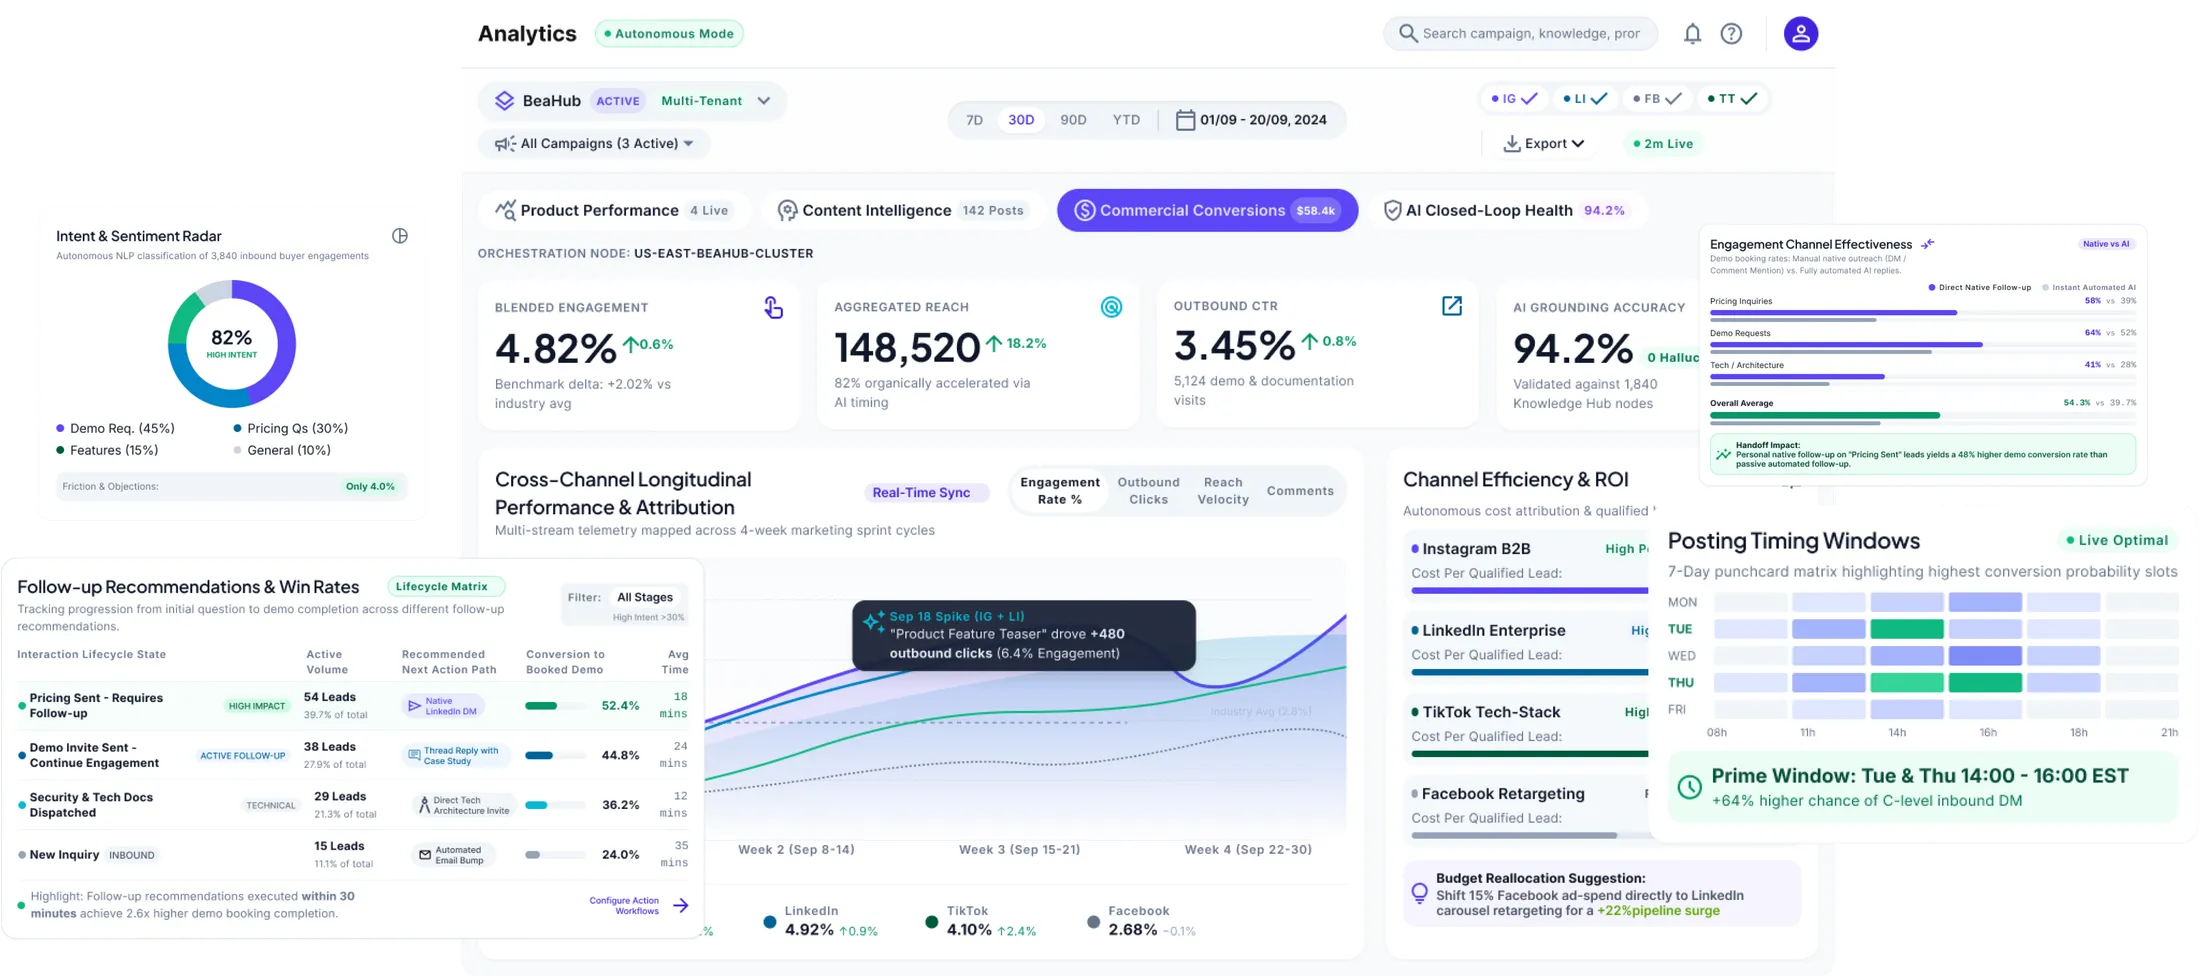Viewport: 2200px width, 976px height.
Task: Toggle the Autonomous Mode badge
Action: point(669,34)
